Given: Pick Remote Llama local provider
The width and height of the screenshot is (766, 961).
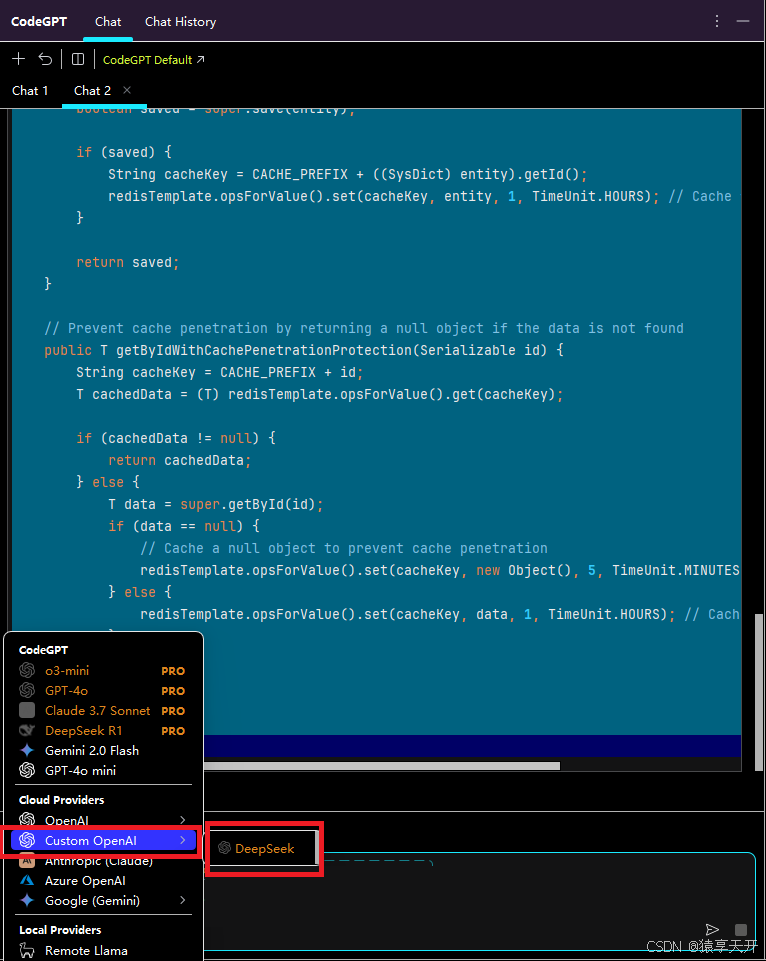Looking at the screenshot, I should coord(86,951).
